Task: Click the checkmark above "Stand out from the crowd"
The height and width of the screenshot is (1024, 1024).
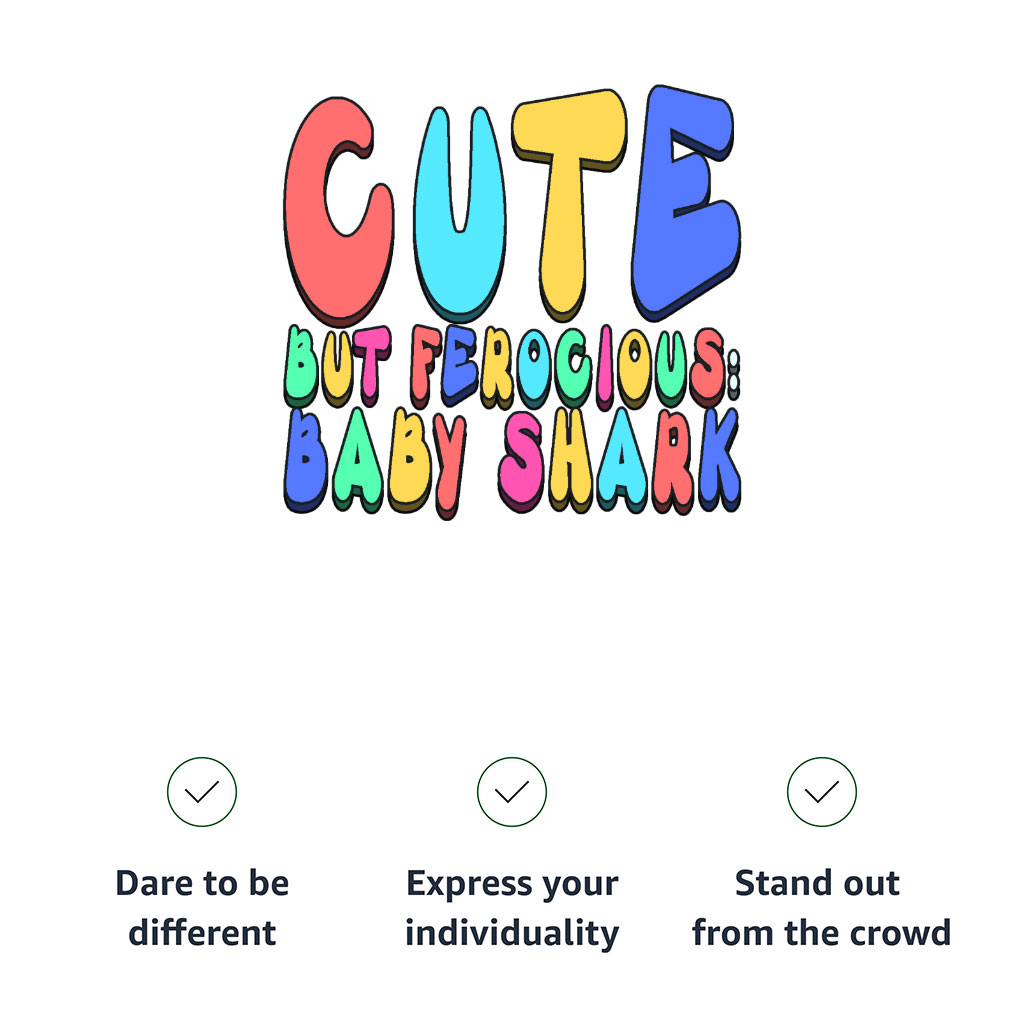Action: [x=822, y=792]
